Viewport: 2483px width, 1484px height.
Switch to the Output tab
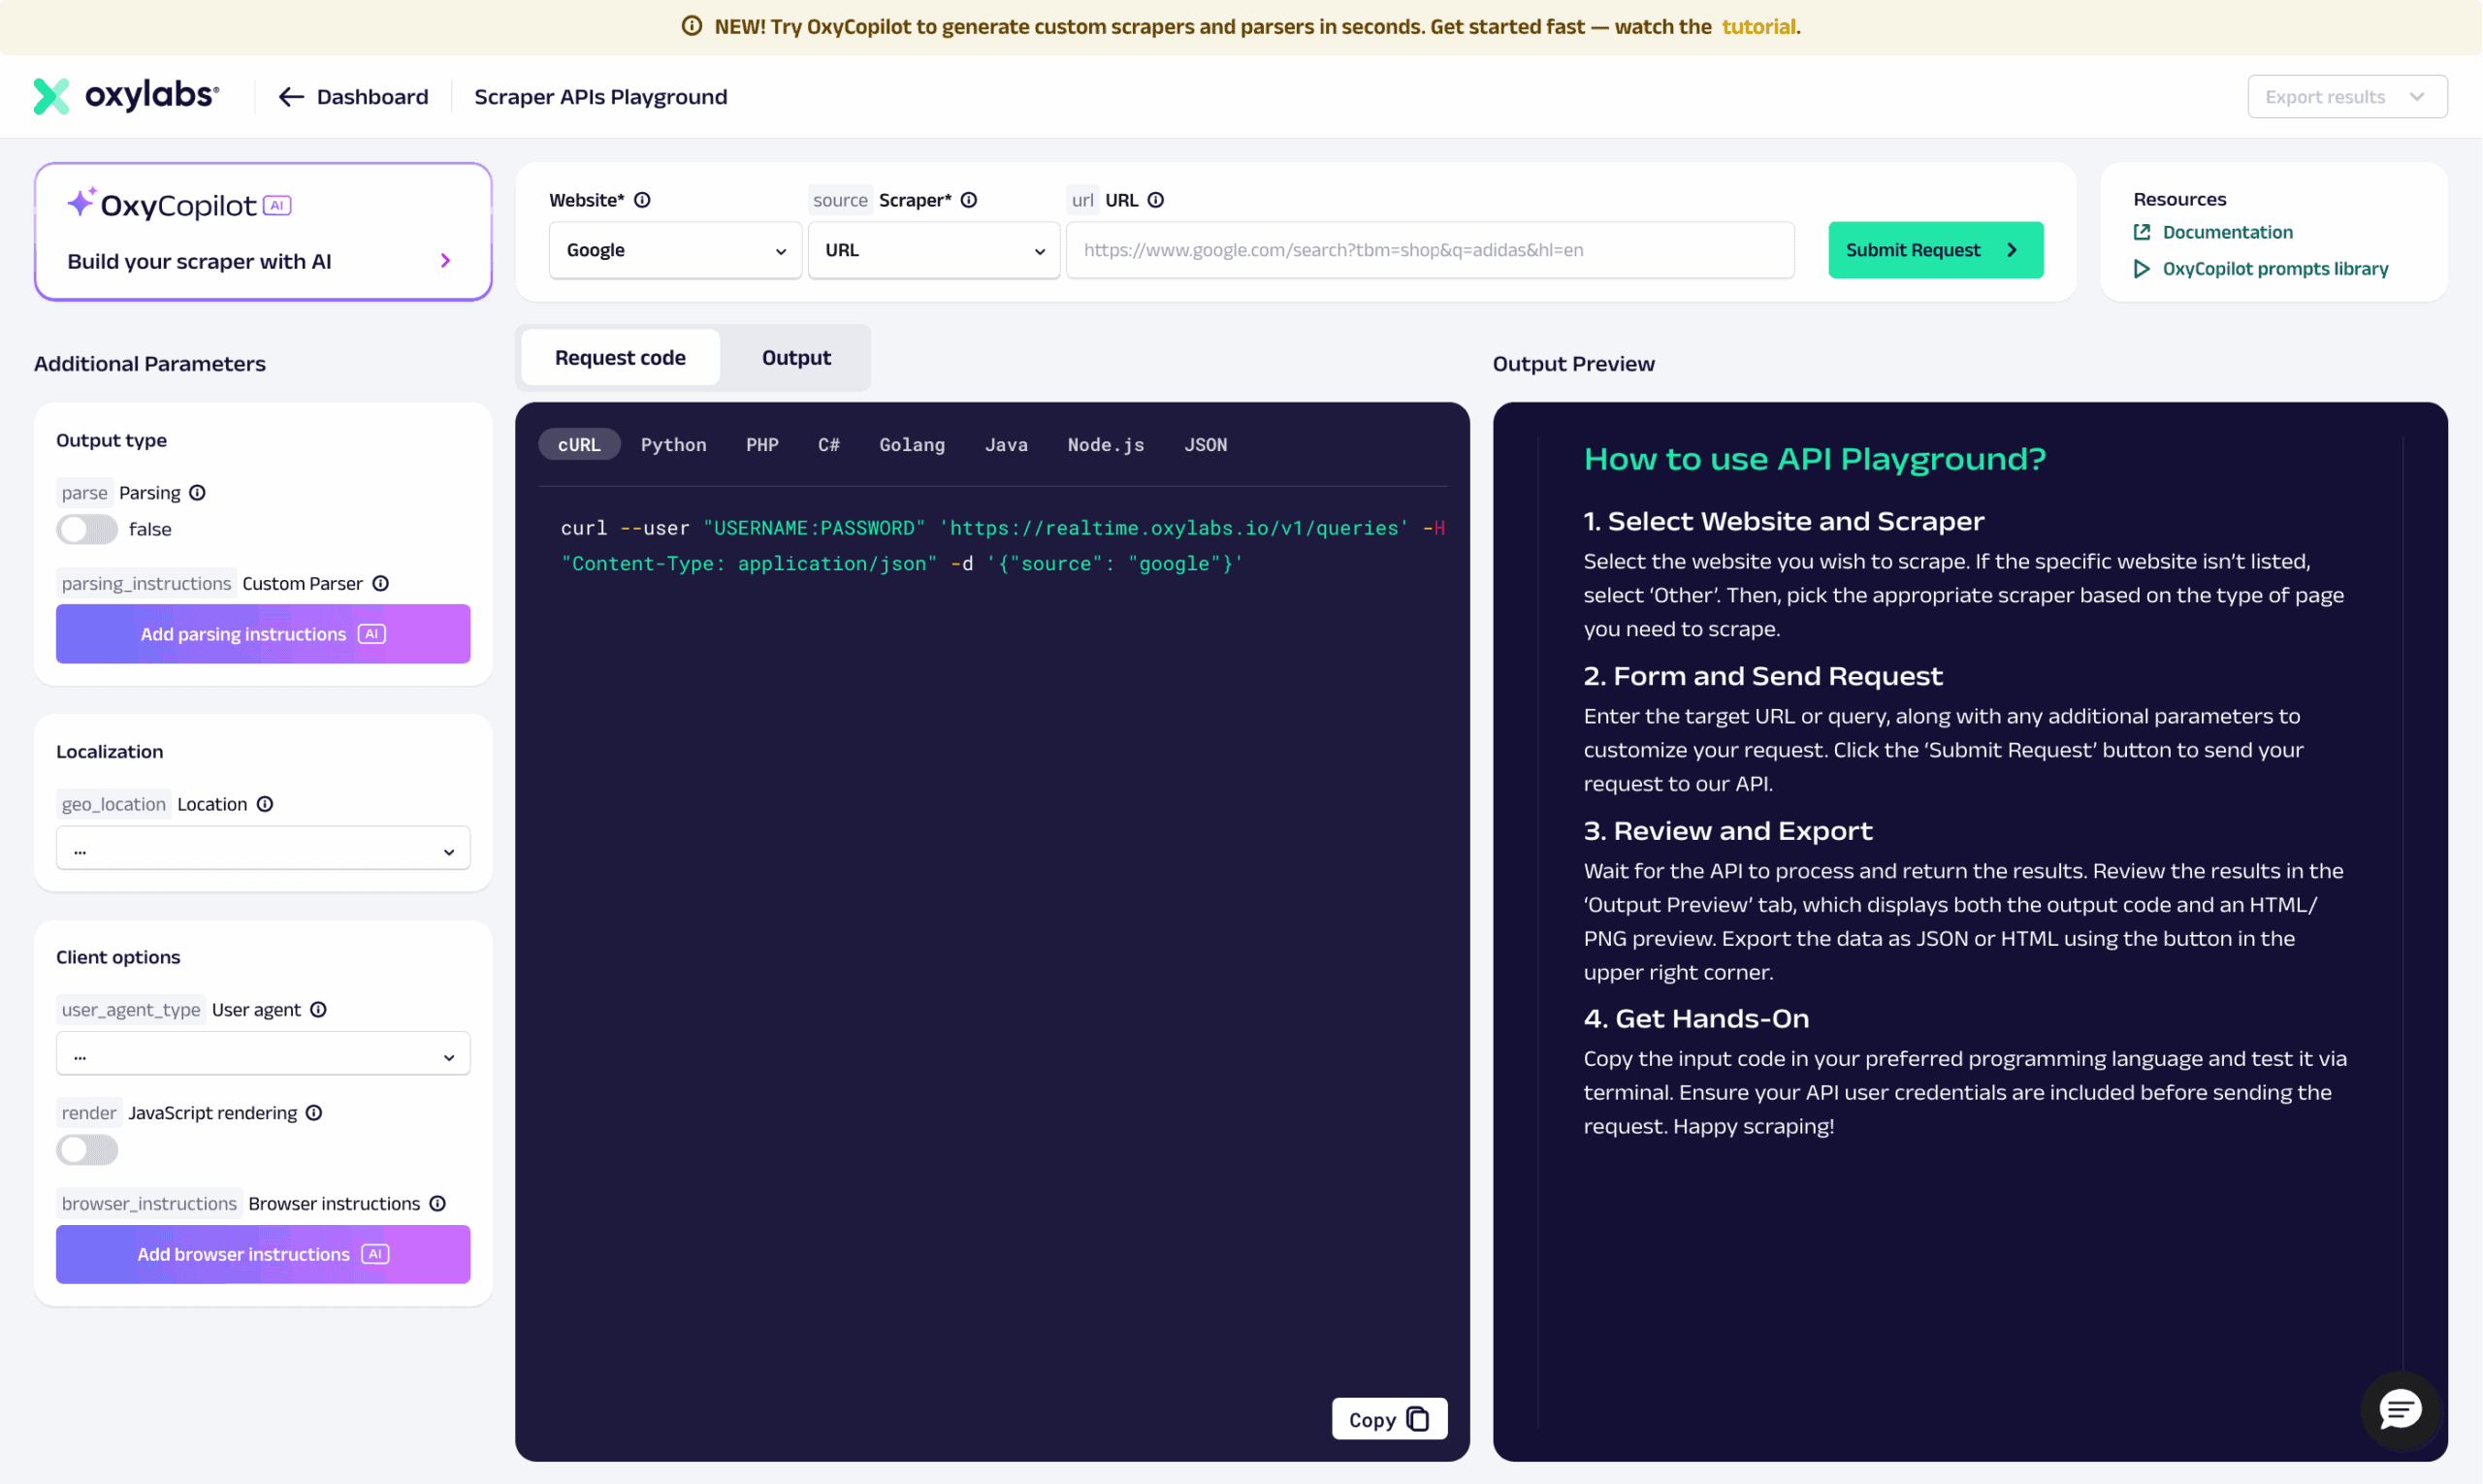[x=796, y=358]
